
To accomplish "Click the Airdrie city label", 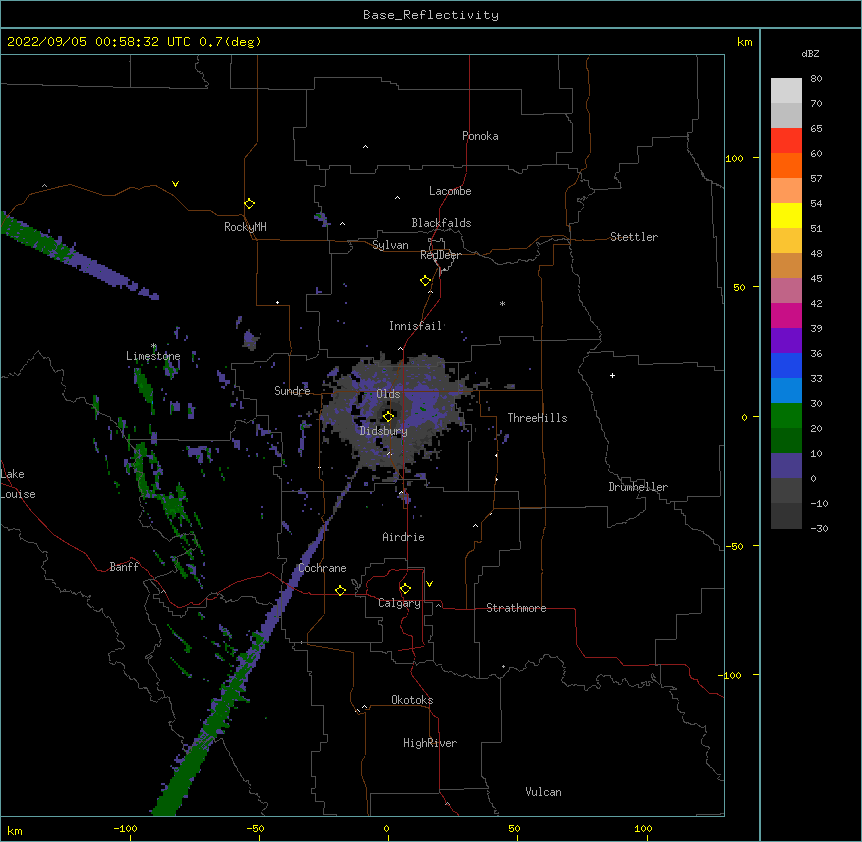I will click(403, 537).
